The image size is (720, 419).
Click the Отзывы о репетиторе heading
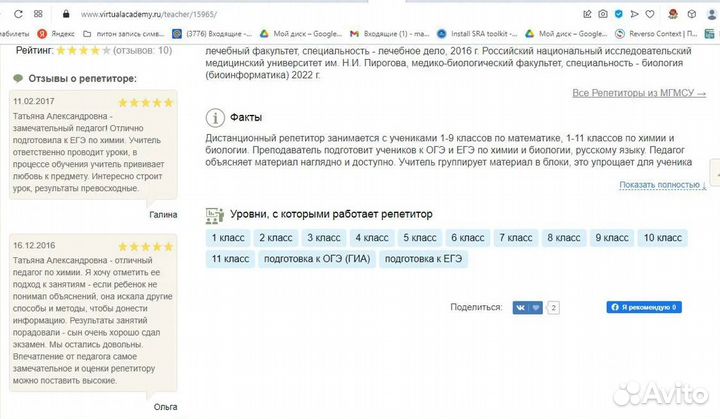[x=83, y=79]
